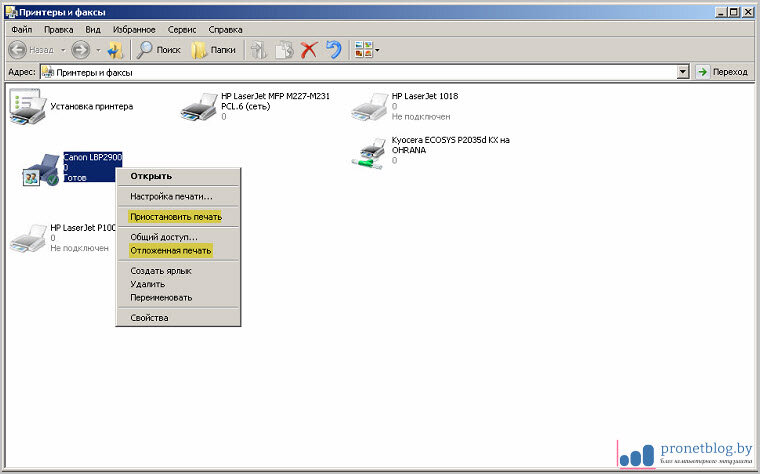Select the HP LaserJet MFP M227-M231 printer icon

pos(199,107)
